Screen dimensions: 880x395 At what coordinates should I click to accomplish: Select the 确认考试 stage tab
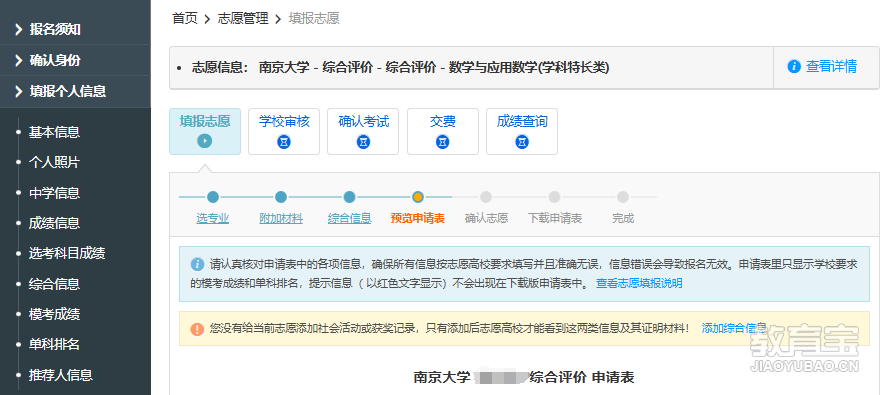click(363, 131)
